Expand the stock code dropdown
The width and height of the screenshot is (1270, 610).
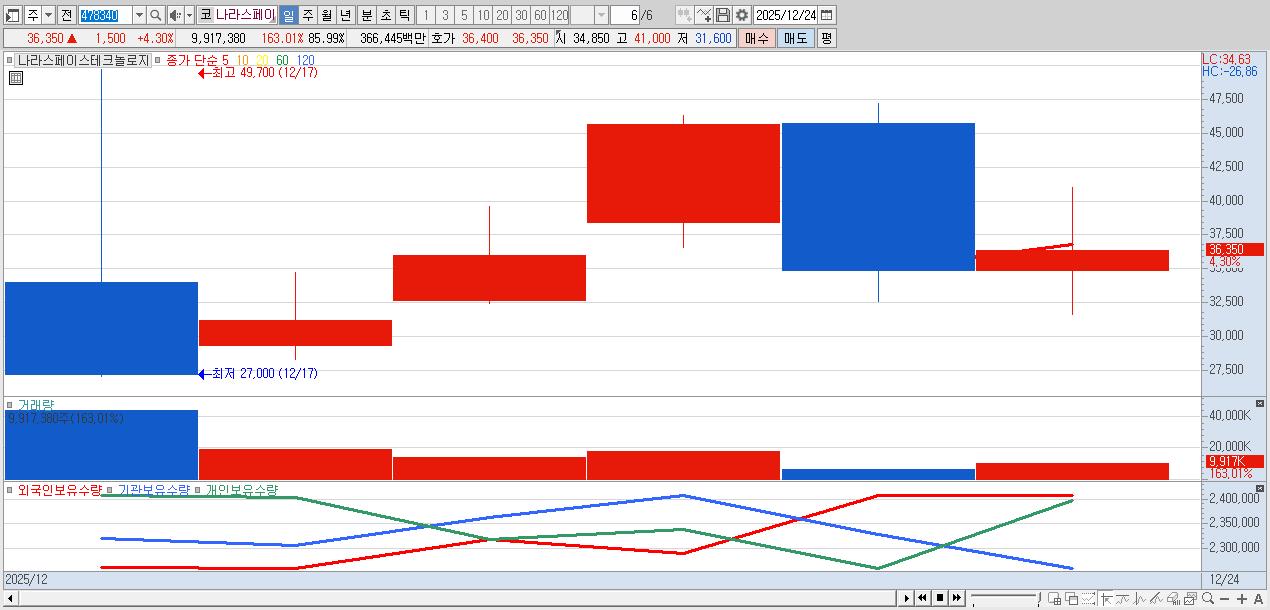tap(139, 15)
